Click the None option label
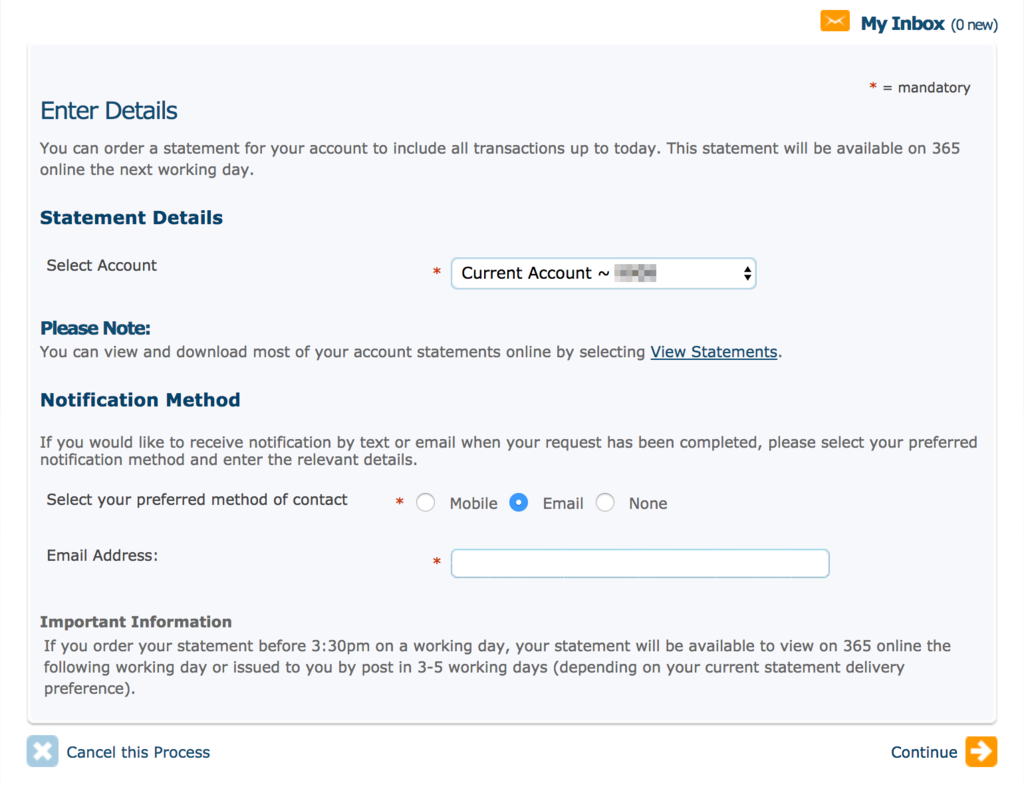This screenshot has width=1024, height=785. coord(648,504)
